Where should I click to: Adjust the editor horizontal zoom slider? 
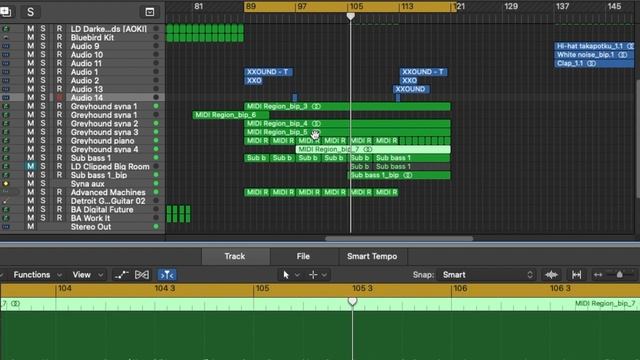click(620, 275)
